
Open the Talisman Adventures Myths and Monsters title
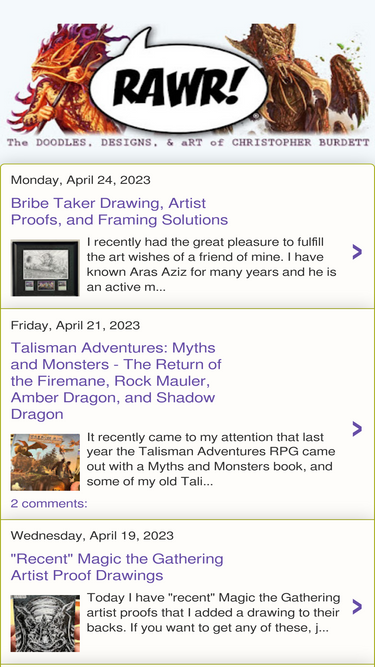point(116,381)
